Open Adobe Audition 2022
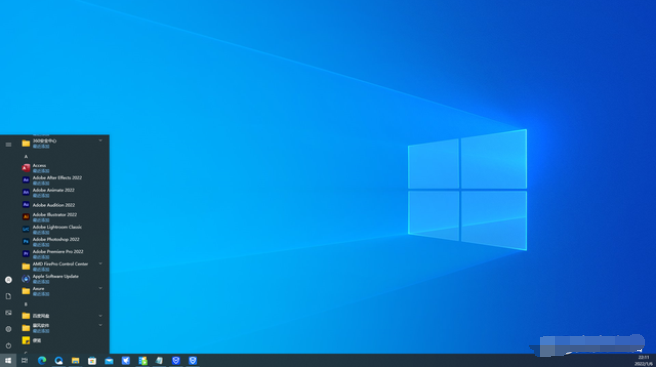Viewport: 657px width, 367px height. (x=63, y=205)
